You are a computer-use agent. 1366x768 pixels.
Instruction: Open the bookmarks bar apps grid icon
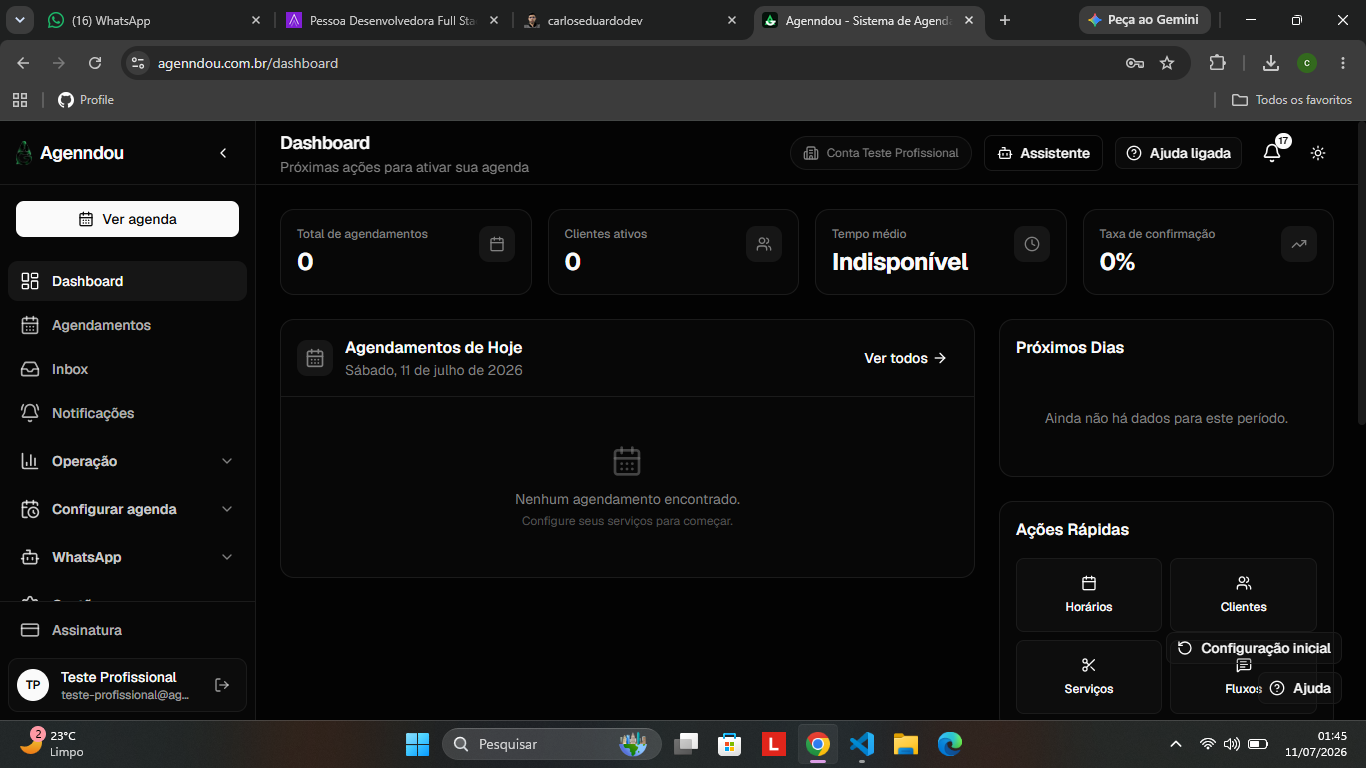pos(20,100)
